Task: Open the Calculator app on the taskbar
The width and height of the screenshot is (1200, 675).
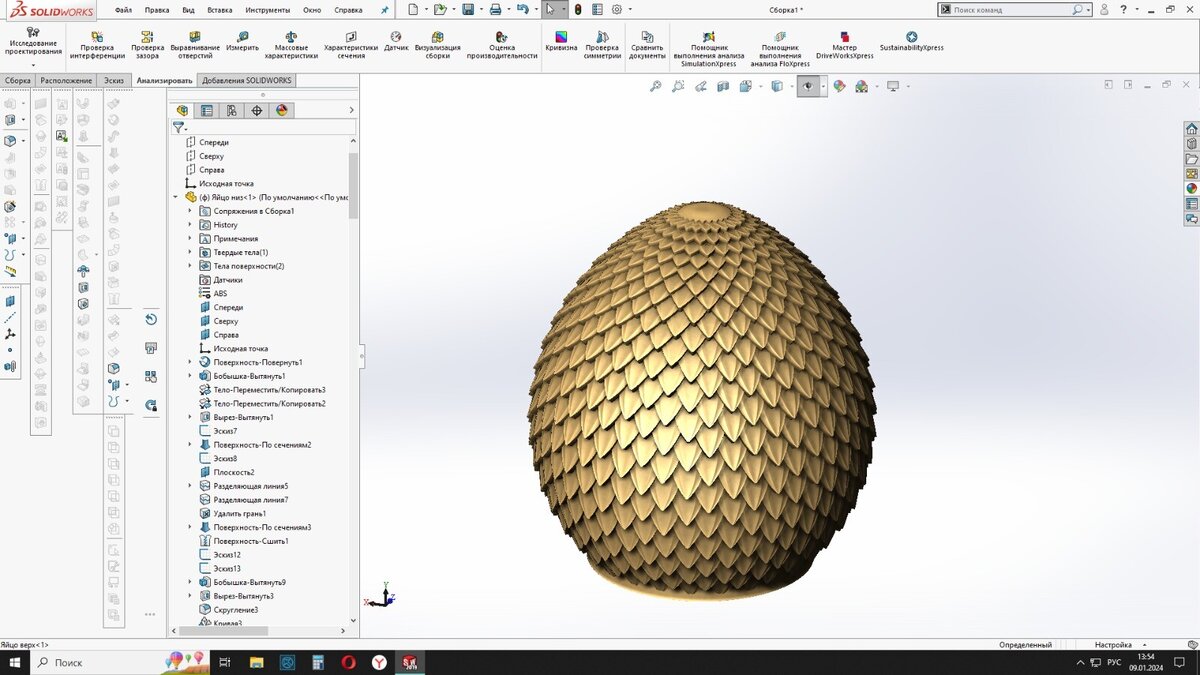Action: pos(318,662)
